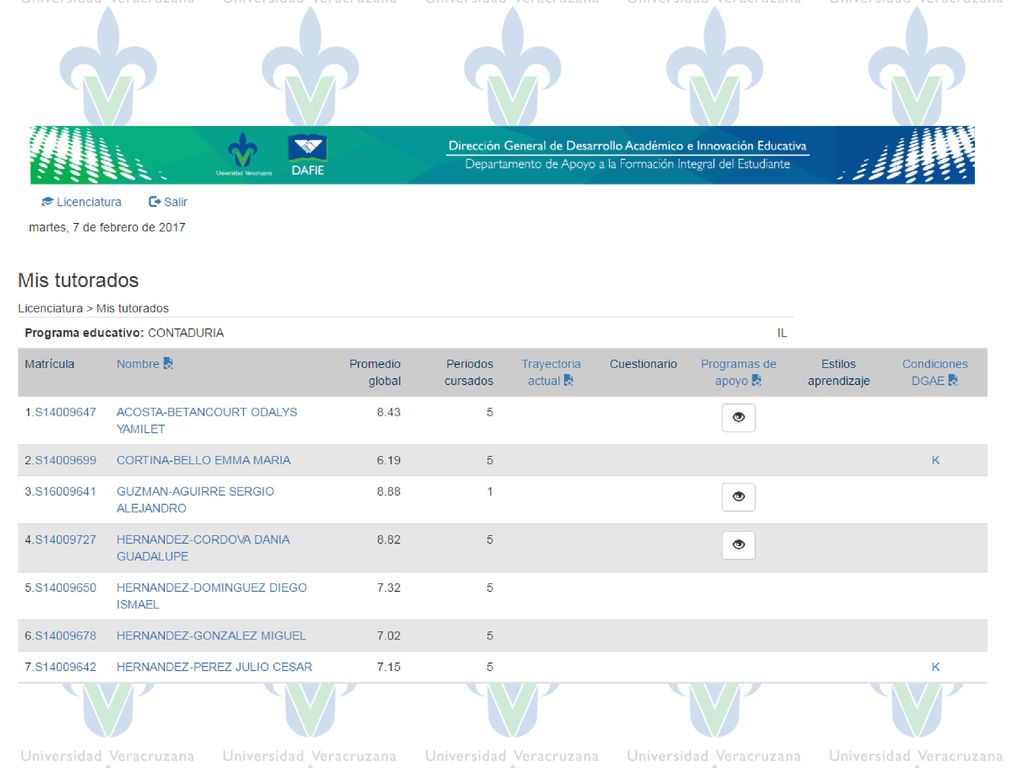The height and width of the screenshot is (768, 1024).
Task: Open the Licenciatura menu item
Action: 82,202
